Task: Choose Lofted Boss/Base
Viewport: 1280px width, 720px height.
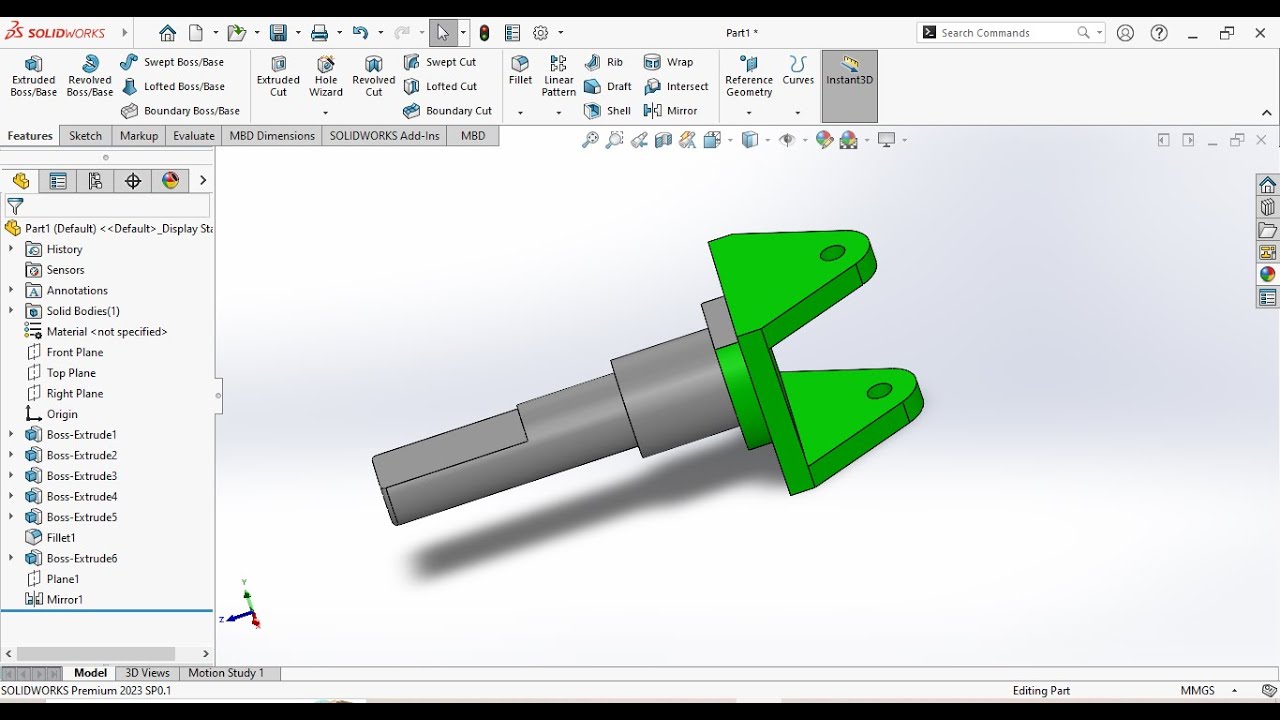Action: click(173, 86)
